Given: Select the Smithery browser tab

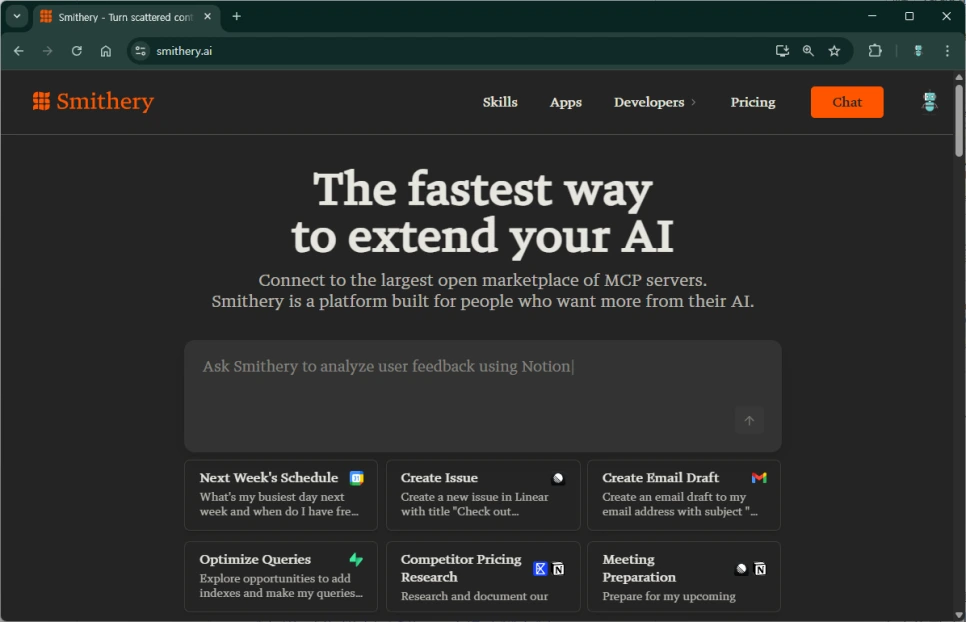Looking at the screenshot, I should [x=124, y=17].
